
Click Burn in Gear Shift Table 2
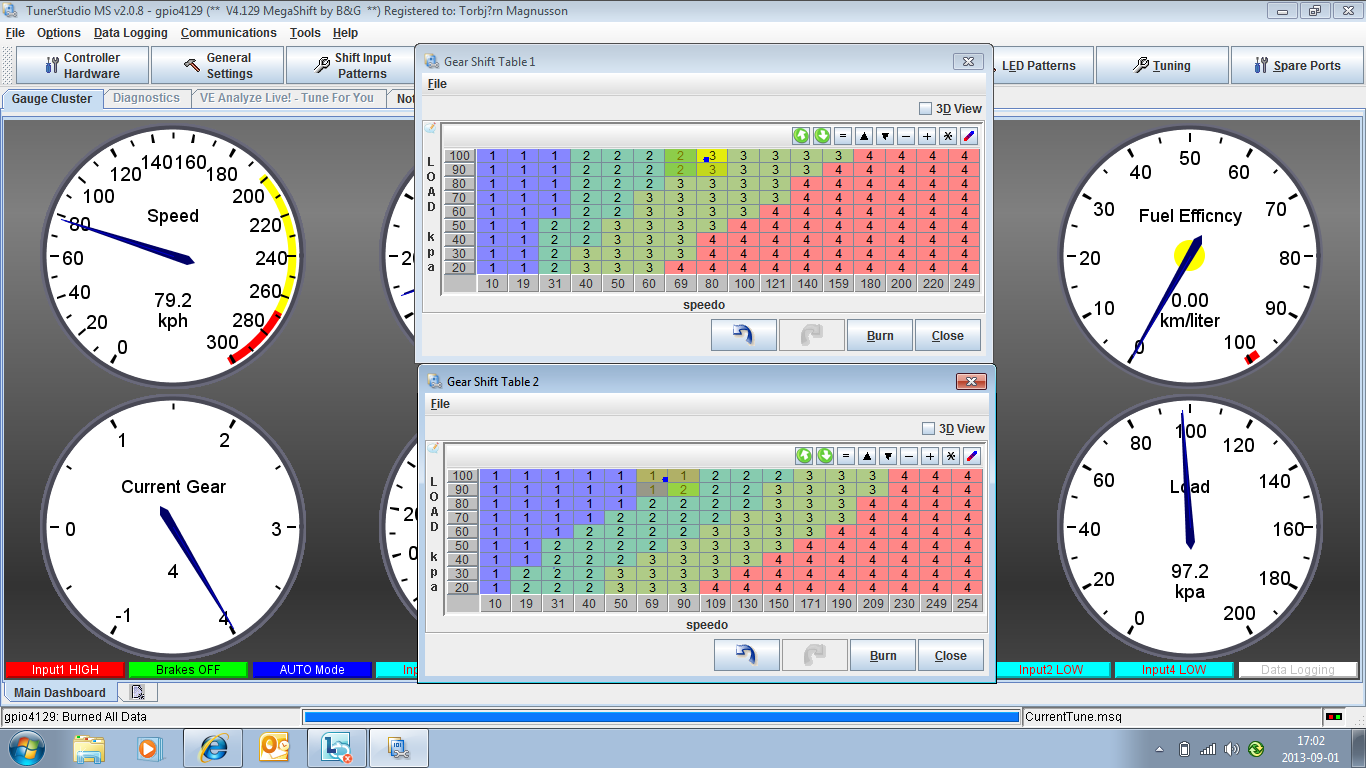pos(883,655)
